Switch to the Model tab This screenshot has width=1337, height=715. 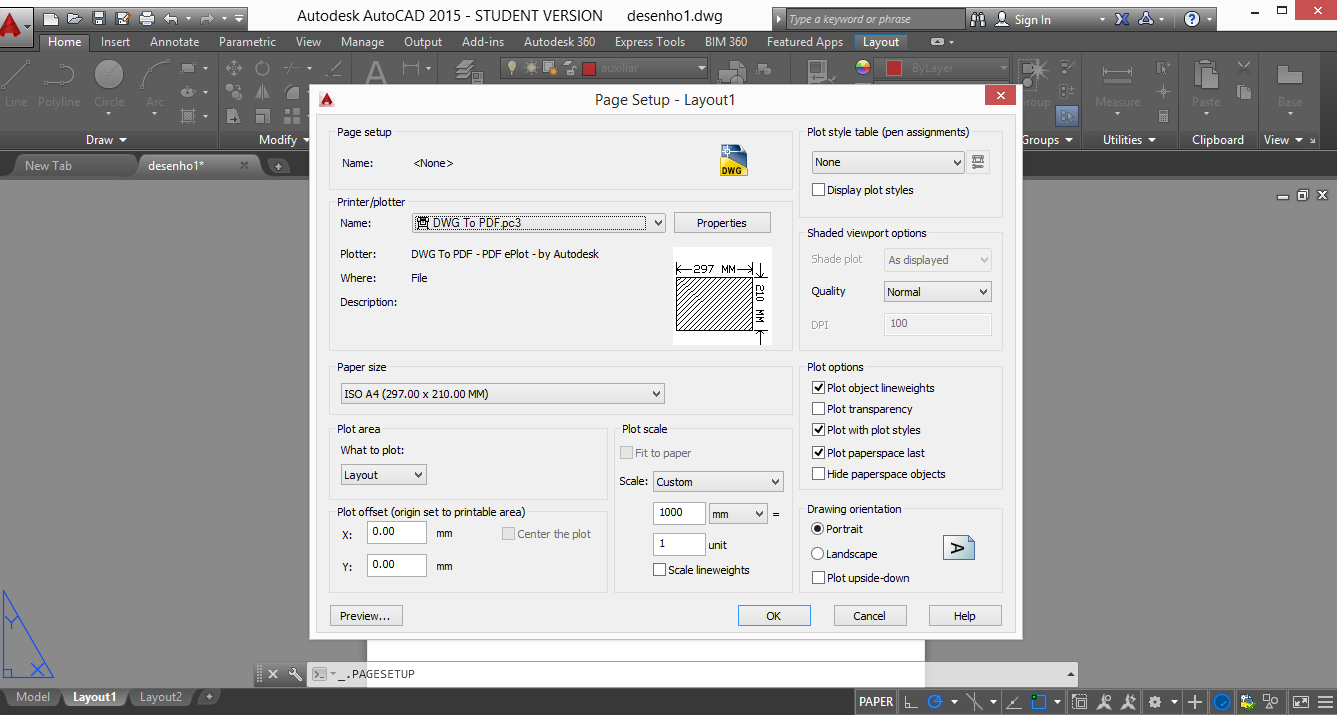(33, 697)
